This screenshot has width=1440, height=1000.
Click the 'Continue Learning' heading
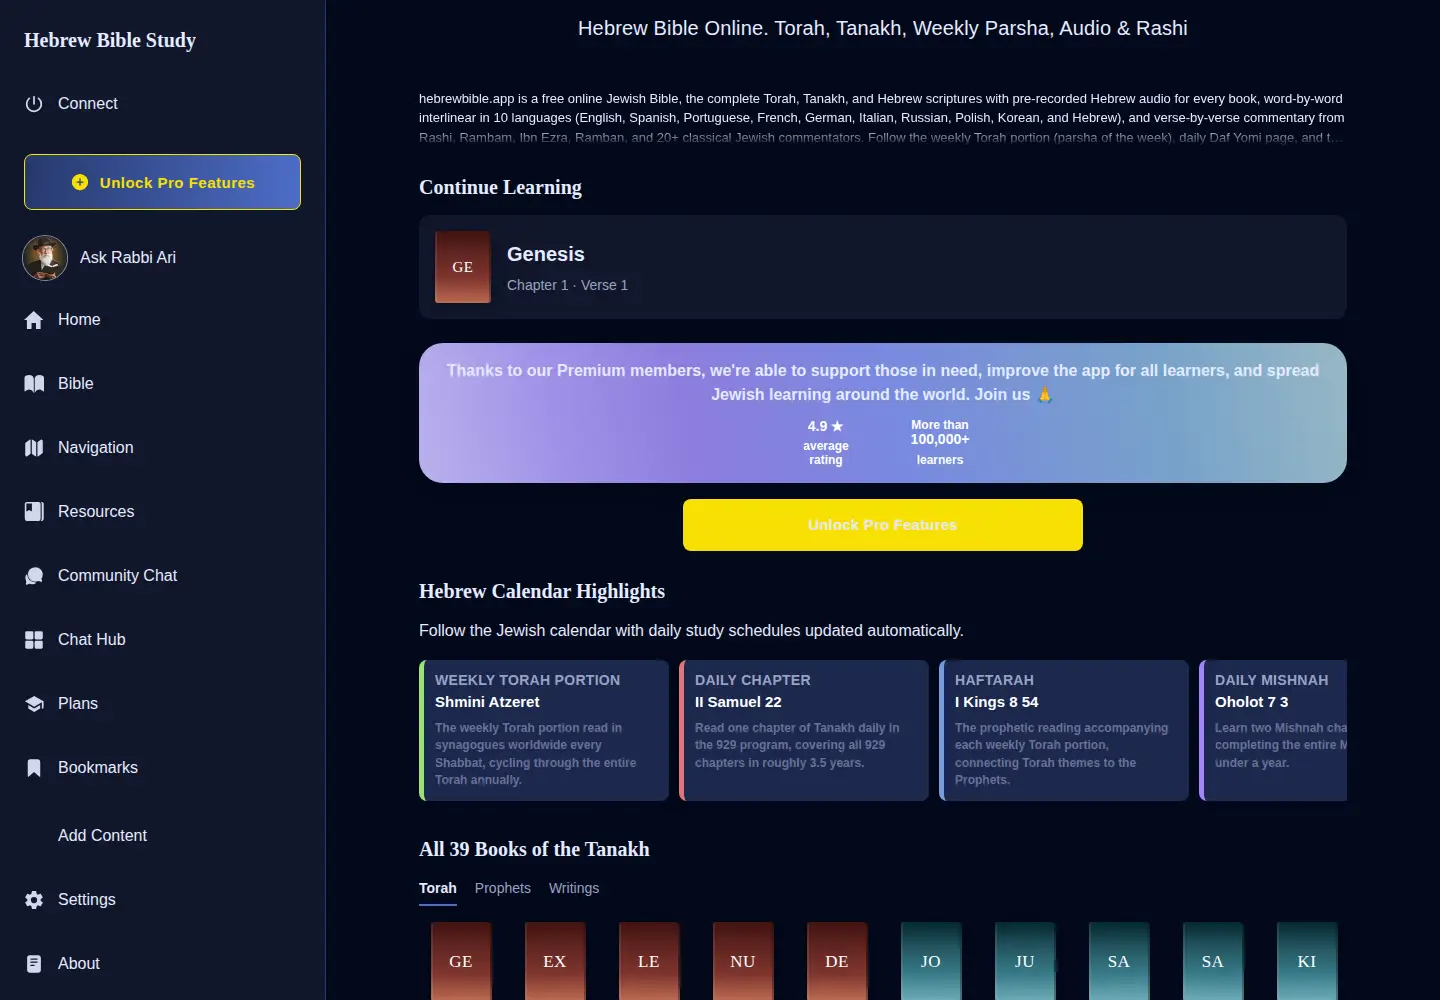pos(500,187)
